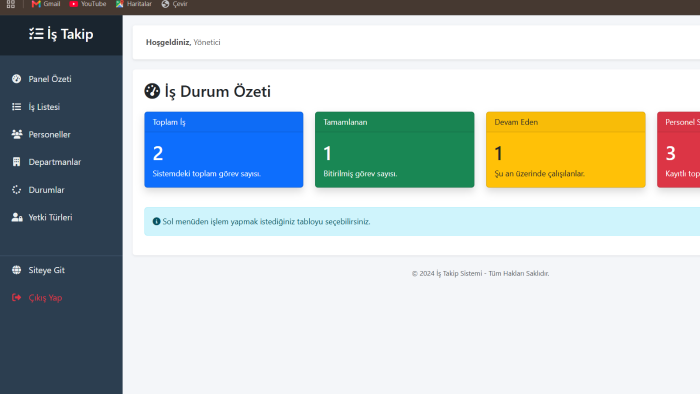Open the YouTube bookmark label
Screen dimensions: 700x394
pyautogui.click(x=93, y=4)
